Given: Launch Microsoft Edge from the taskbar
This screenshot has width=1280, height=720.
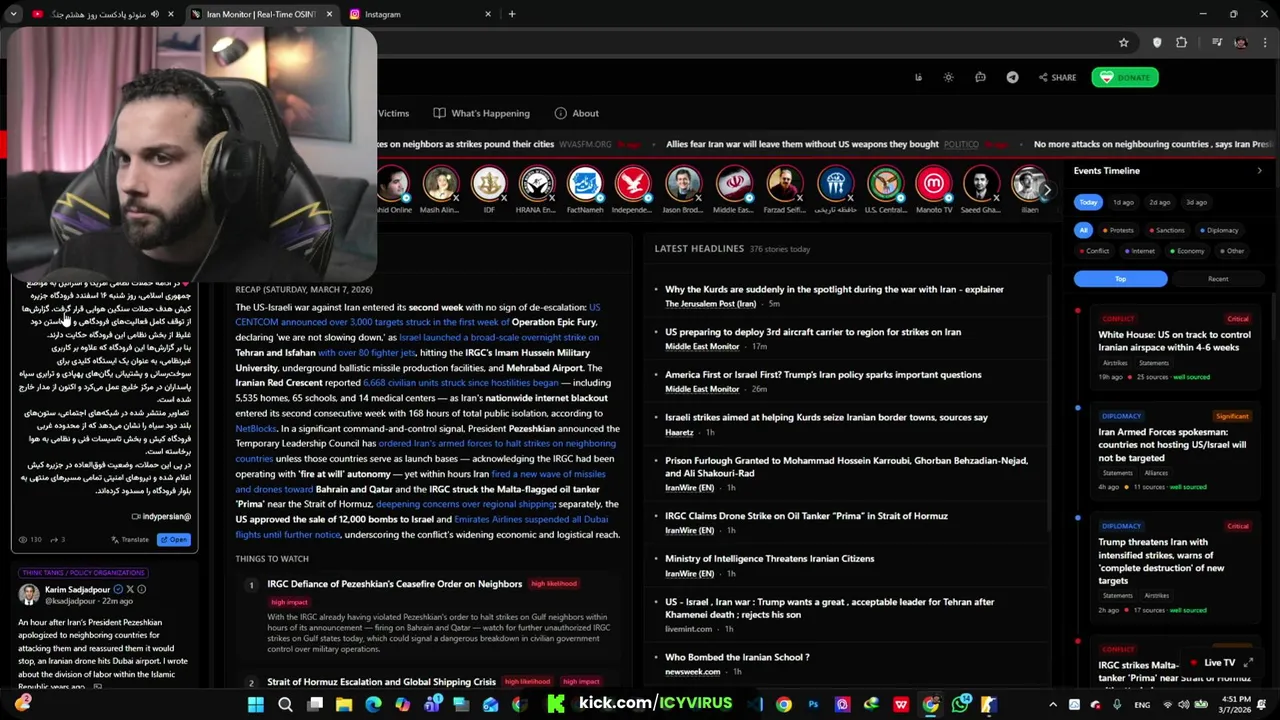Looking at the screenshot, I should [x=373, y=705].
